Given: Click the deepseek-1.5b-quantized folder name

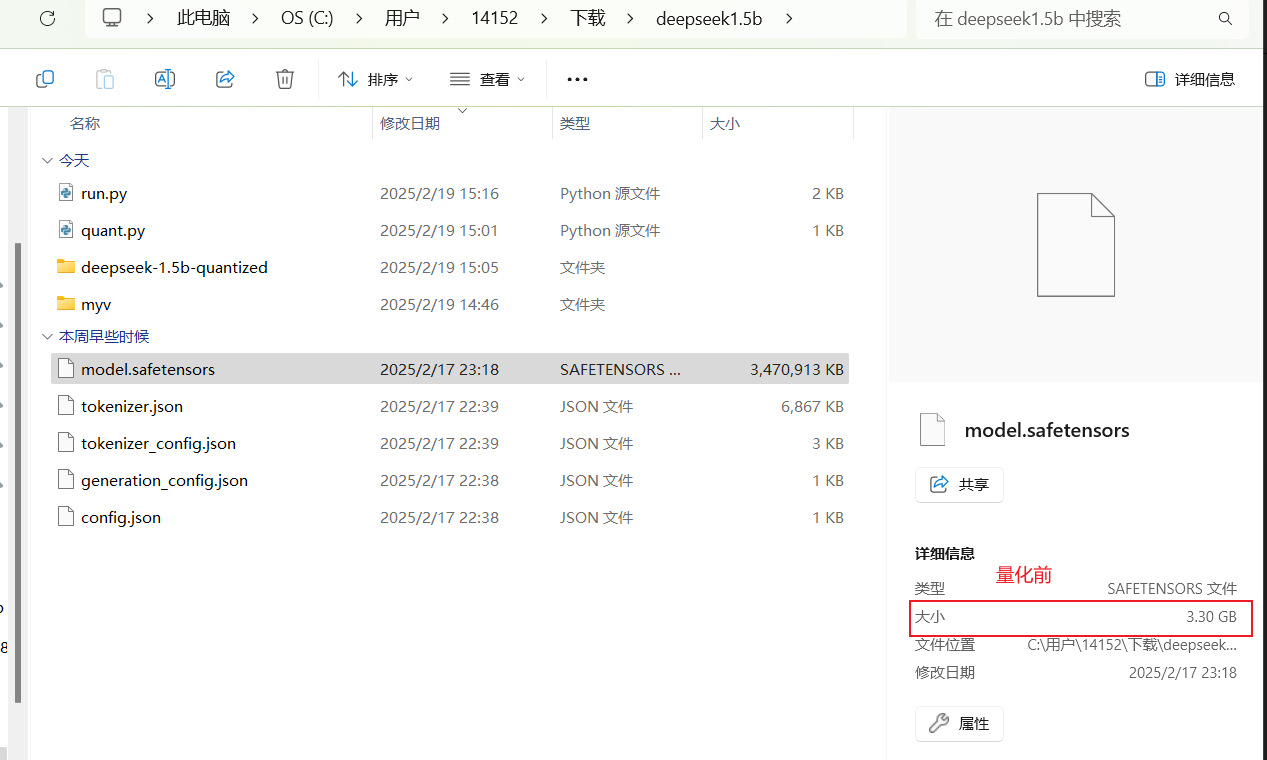Looking at the screenshot, I should [174, 268].
